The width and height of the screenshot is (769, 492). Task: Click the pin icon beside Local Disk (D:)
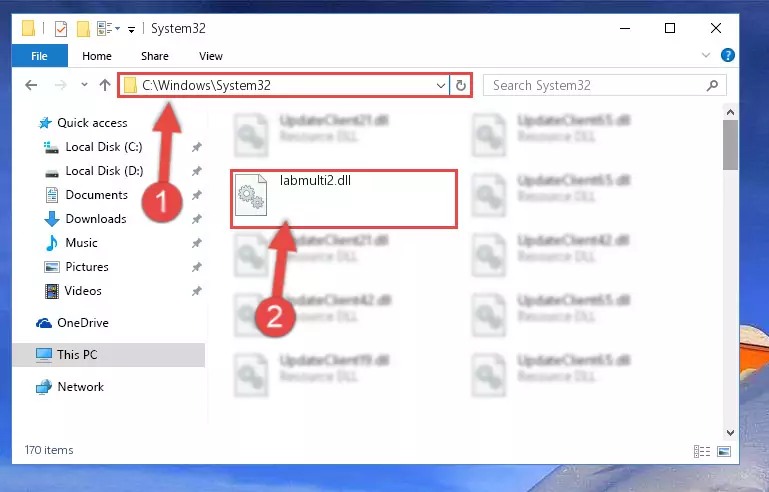point(197,171)
